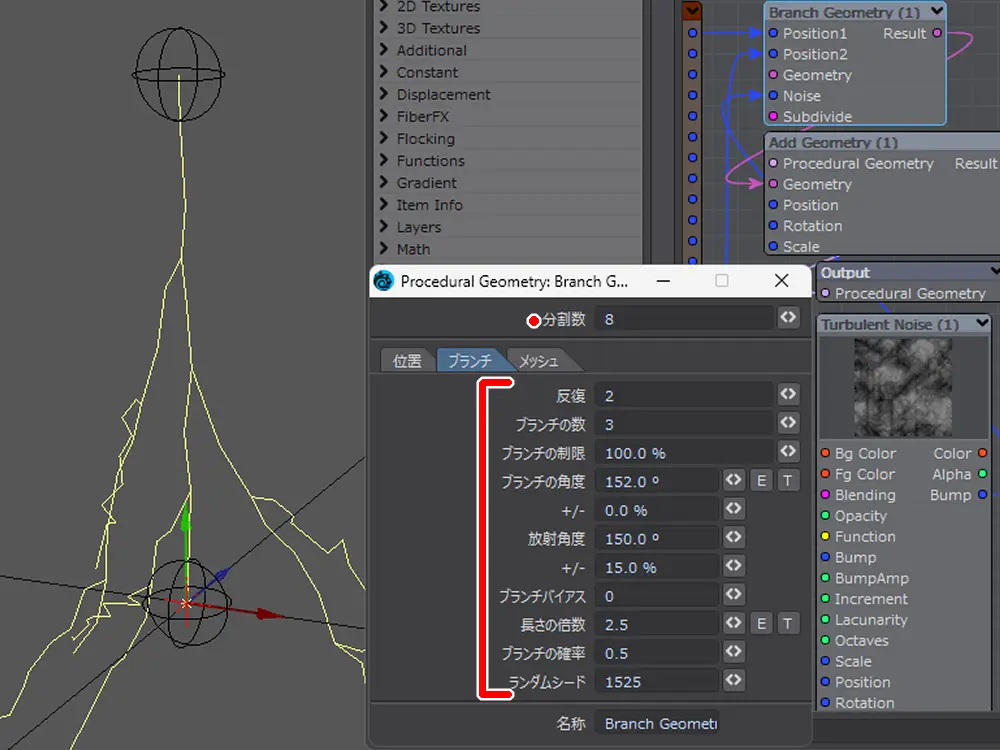Click the arrow stepper next to 反復
This screenshot has width=1000, height=750.
coord(788,395)
